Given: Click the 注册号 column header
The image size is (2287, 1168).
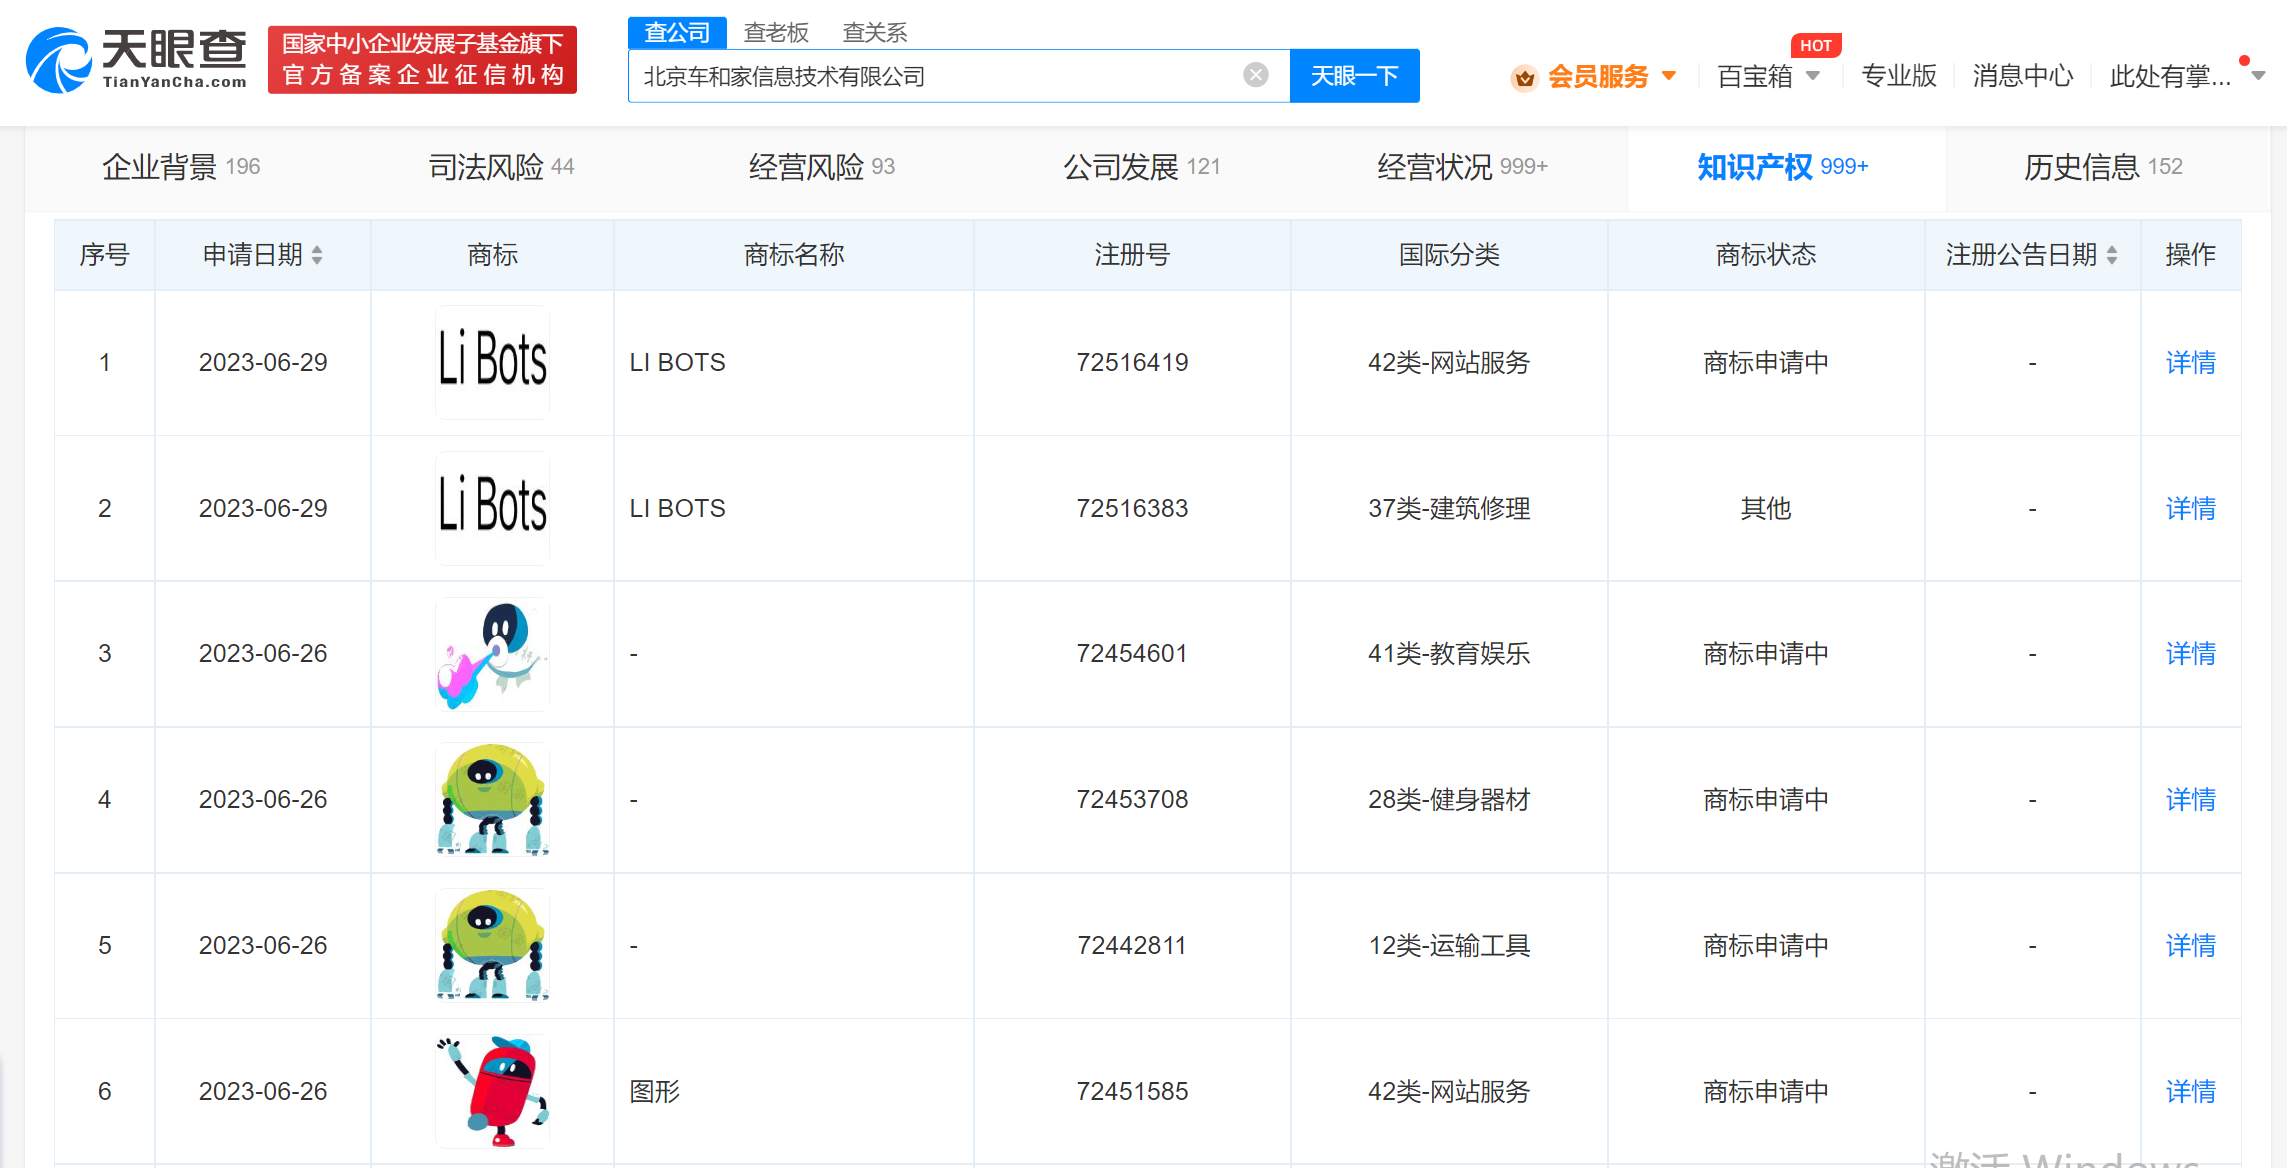Looking at the screenshot, I should (x=1132, y=255).
